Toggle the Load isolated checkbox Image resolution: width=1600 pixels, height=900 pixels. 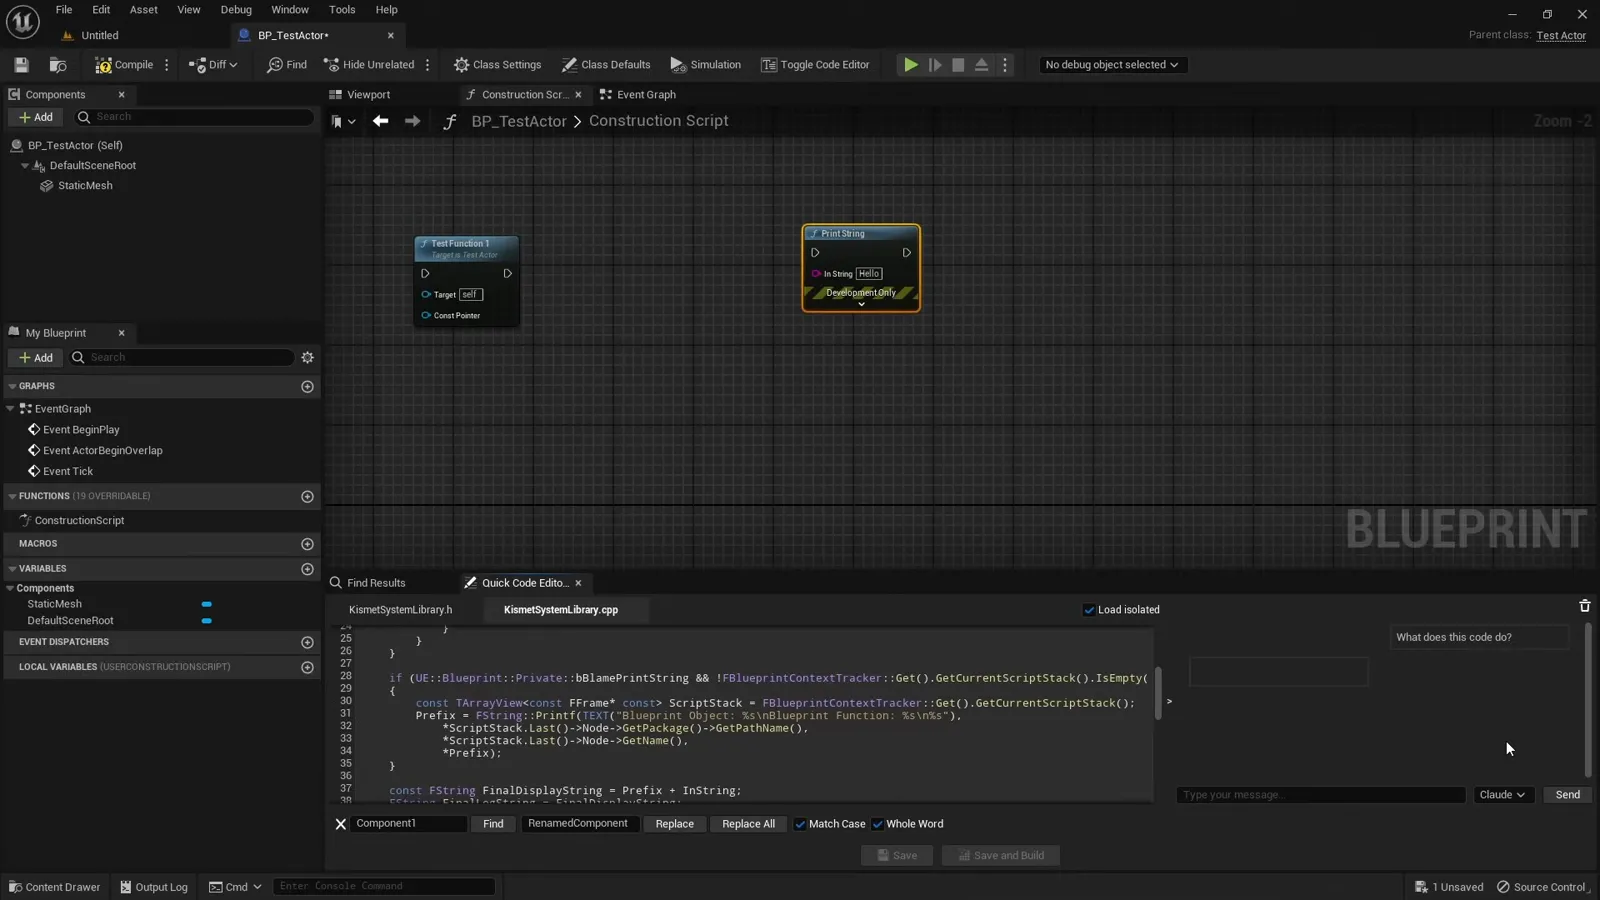coord(1089,610)
